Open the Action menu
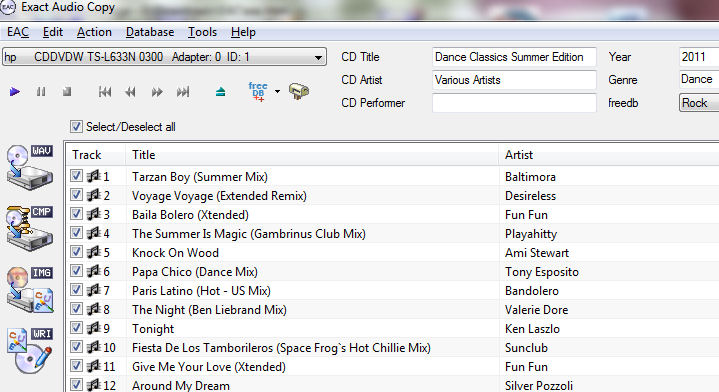 pos(94,32)
